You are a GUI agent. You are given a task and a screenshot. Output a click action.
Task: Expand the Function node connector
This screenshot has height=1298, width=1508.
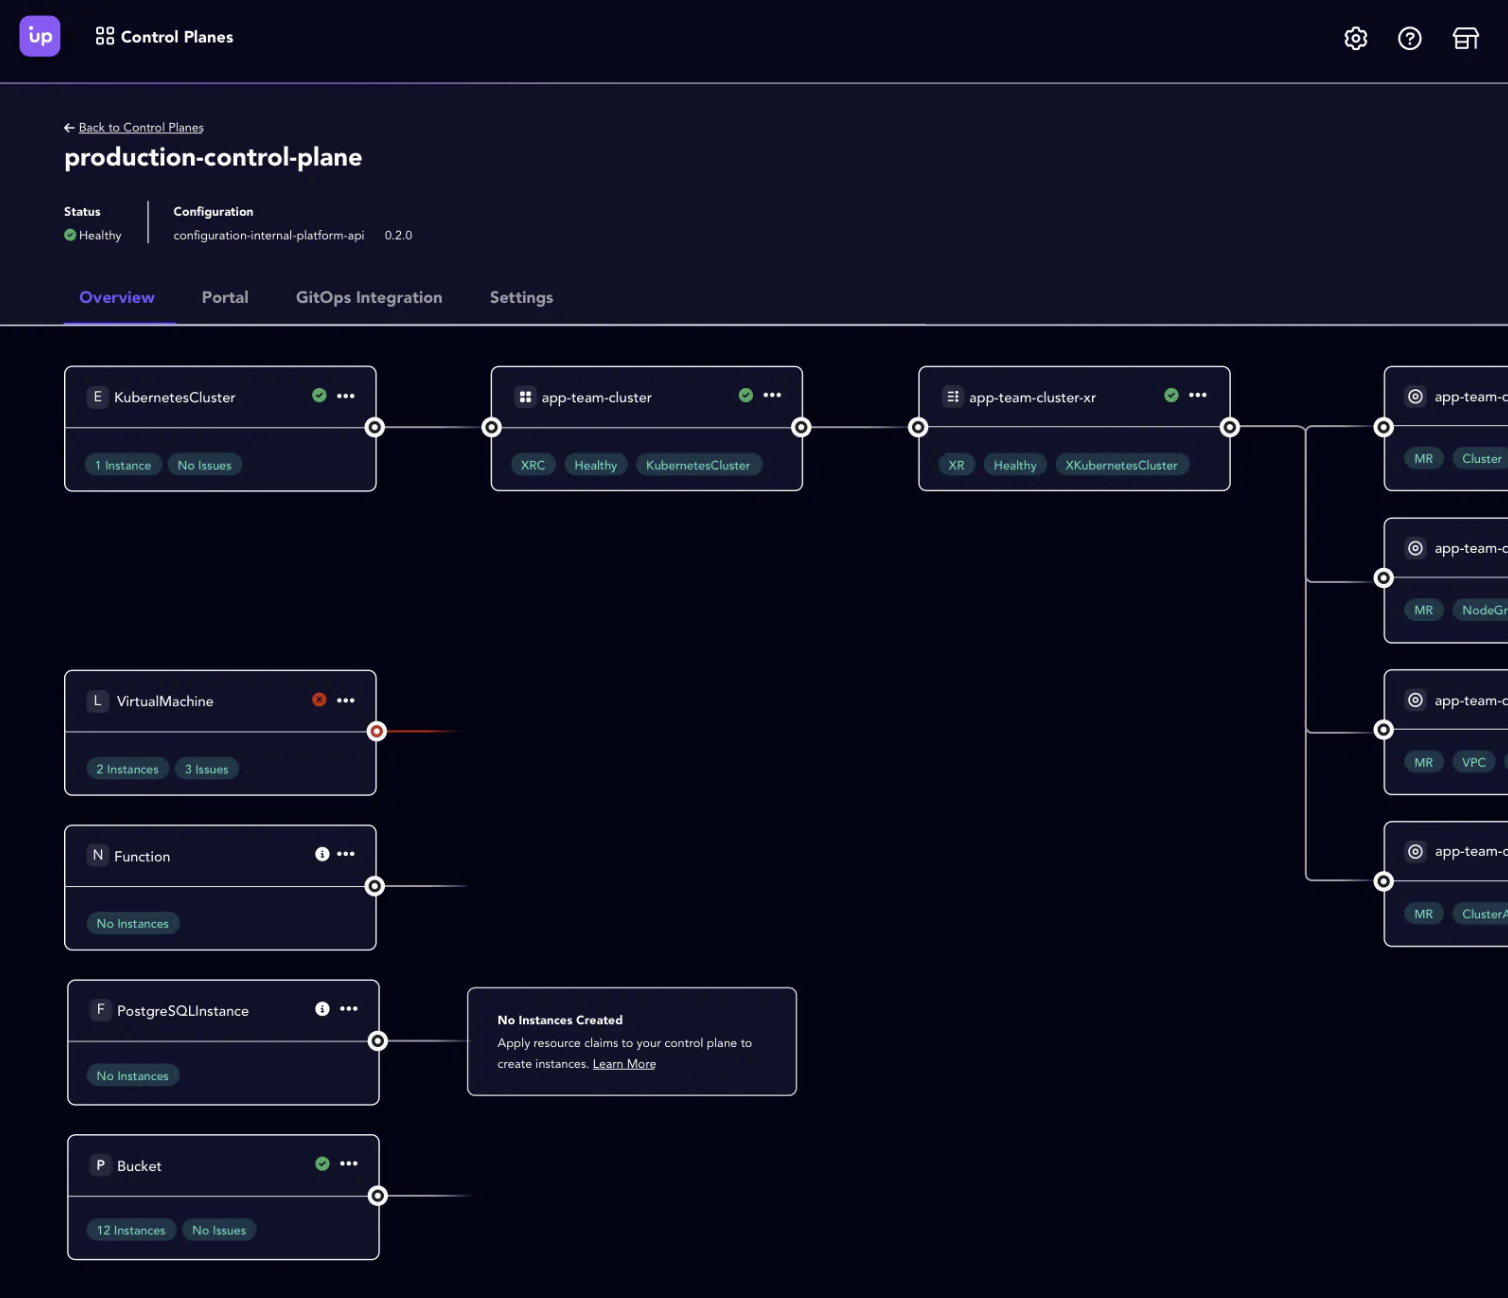click(x=375, y=886)
